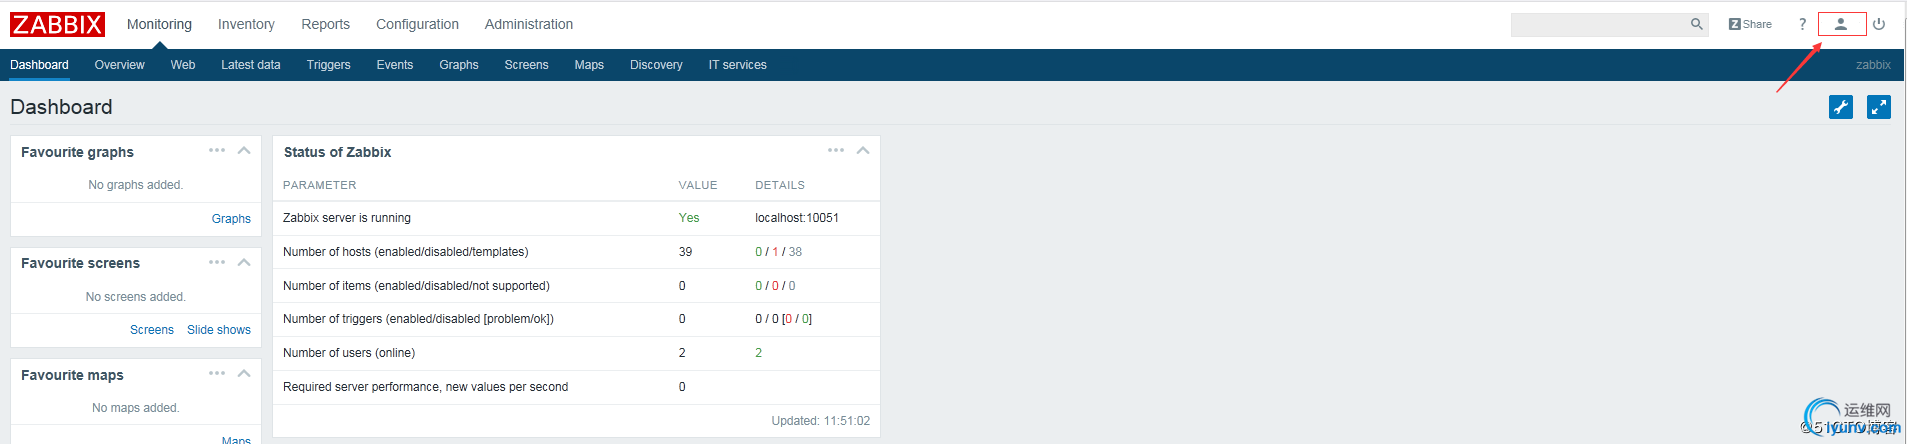The width and height of the screenshot is (1907, 444).
Task: Click into the top search field
Action: point(1599,24)
